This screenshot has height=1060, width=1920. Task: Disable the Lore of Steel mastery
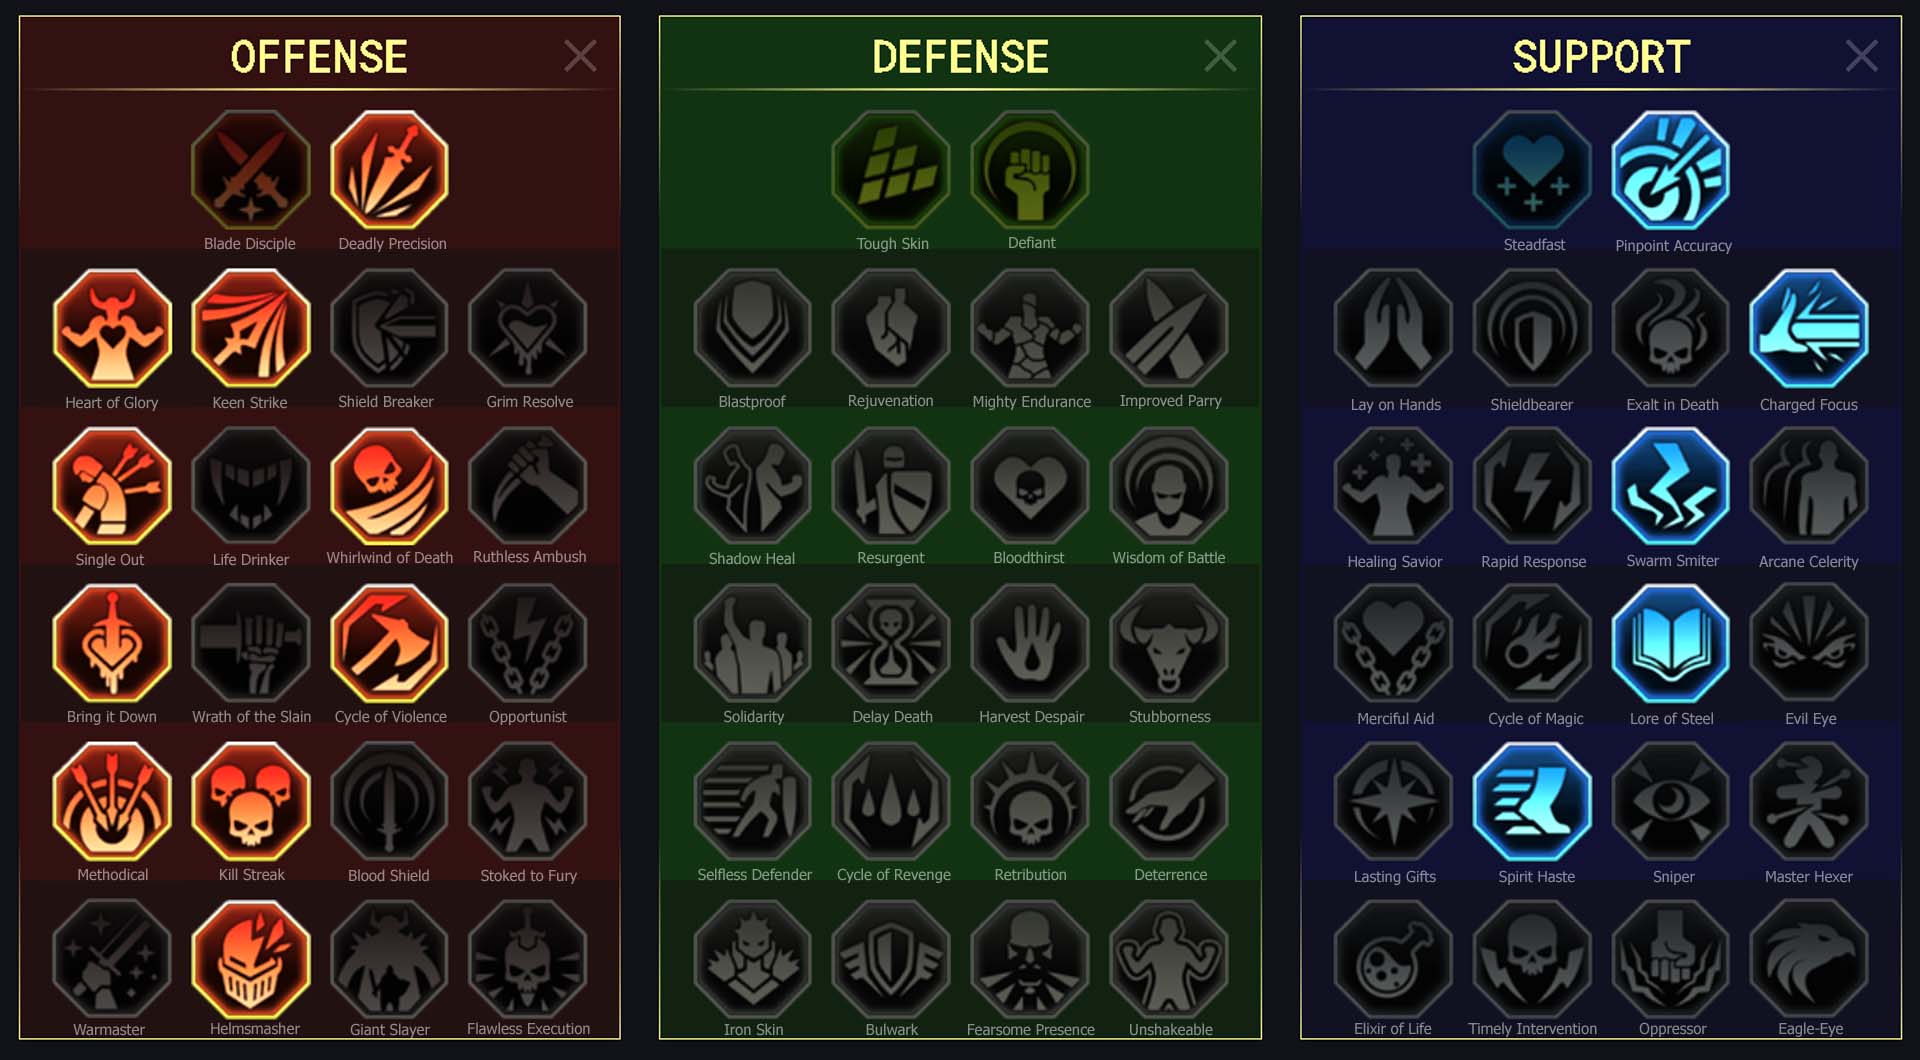1671,644
